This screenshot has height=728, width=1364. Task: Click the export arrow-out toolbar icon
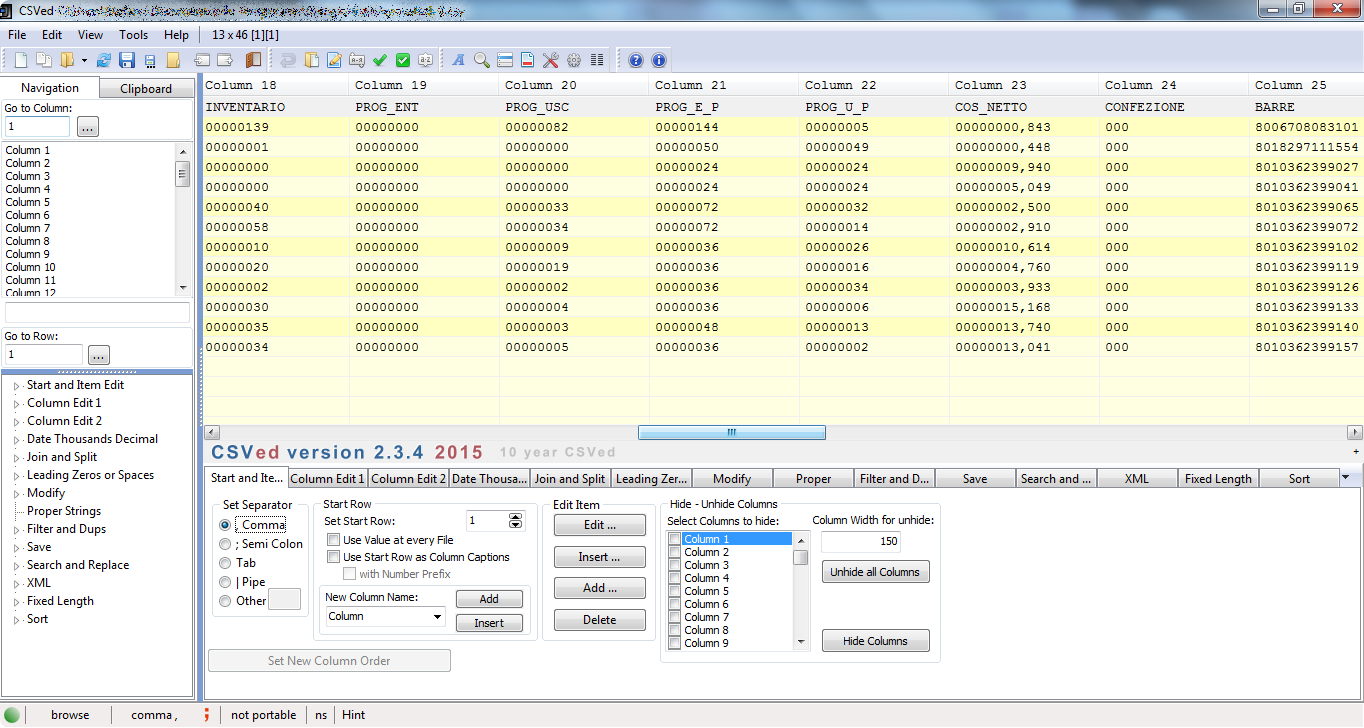pos(225,60)
